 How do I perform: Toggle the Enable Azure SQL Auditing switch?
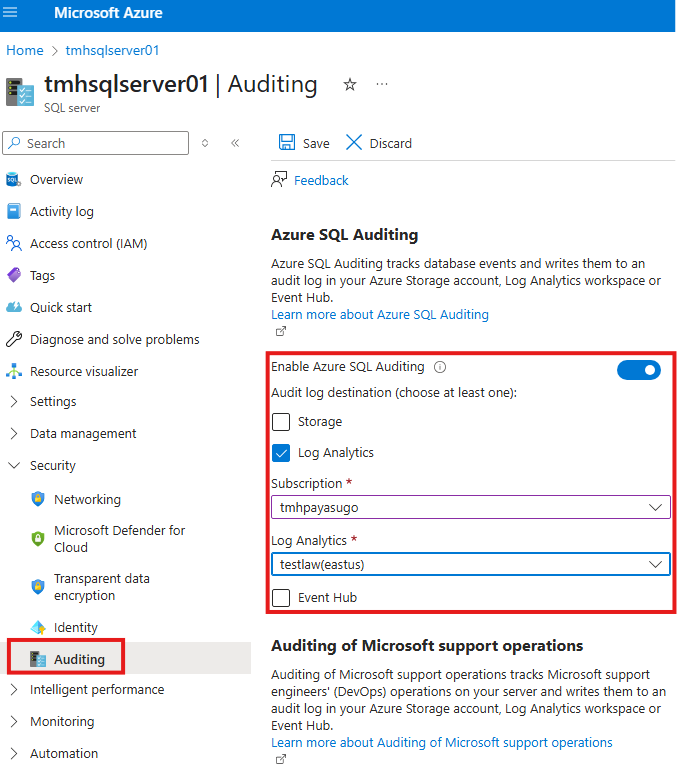coord(638,370)
